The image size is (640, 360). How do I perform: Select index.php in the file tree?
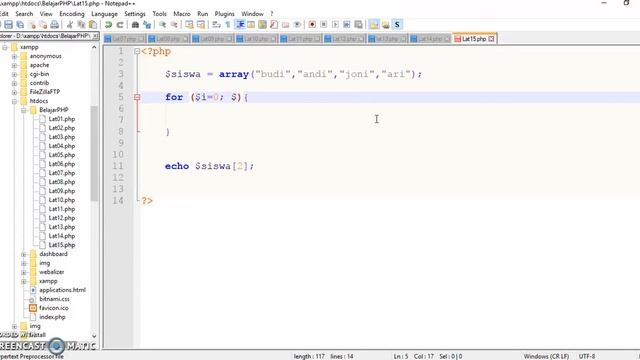(x=52, y=317)
